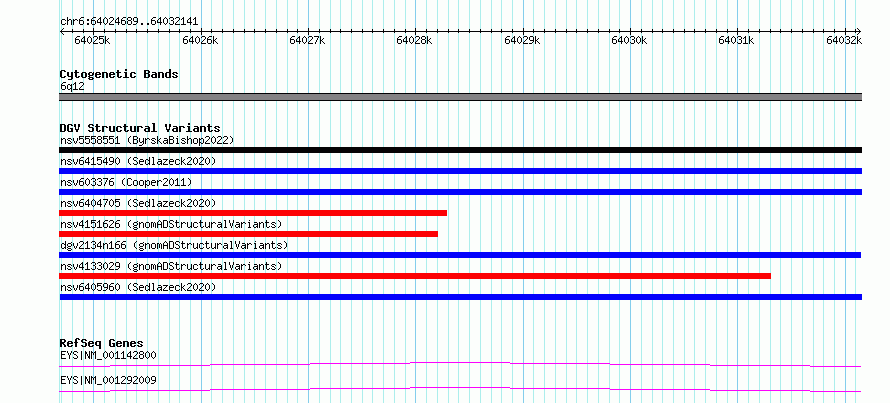Click the nsv6404705 (Sedlazeck2020) label
Screen dimensions: 890x403
tap(138, 203)
